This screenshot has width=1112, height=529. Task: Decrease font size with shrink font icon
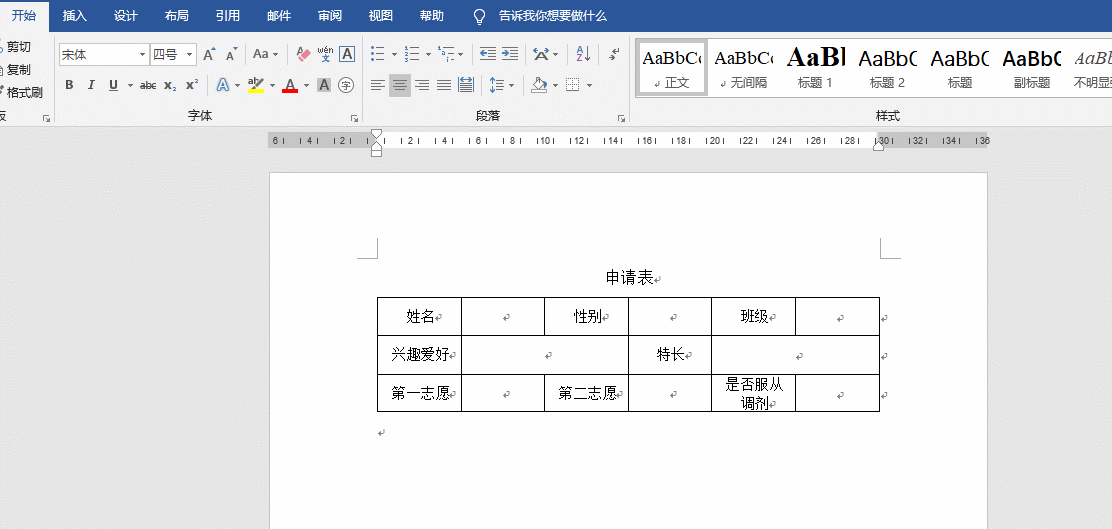pos(231,54)
